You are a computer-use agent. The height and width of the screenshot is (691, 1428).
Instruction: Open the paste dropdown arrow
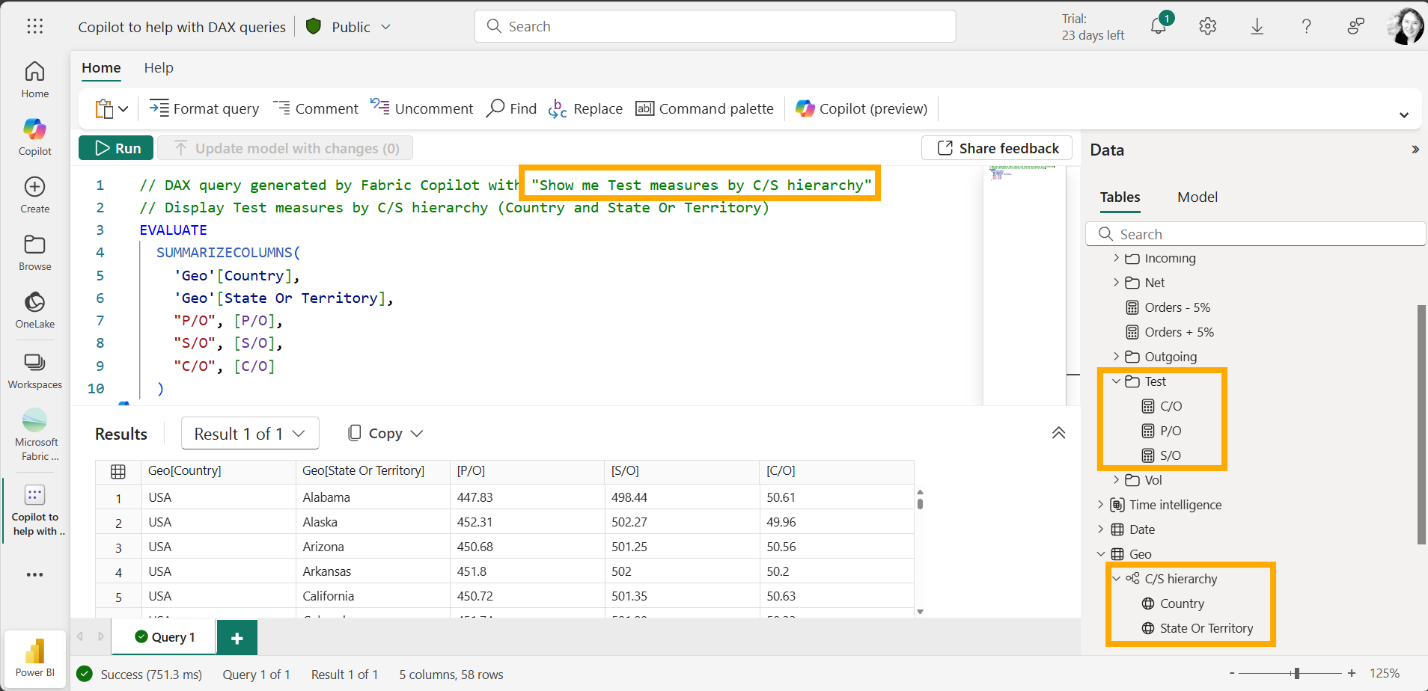pyautogui.click(x=124, y=108)
